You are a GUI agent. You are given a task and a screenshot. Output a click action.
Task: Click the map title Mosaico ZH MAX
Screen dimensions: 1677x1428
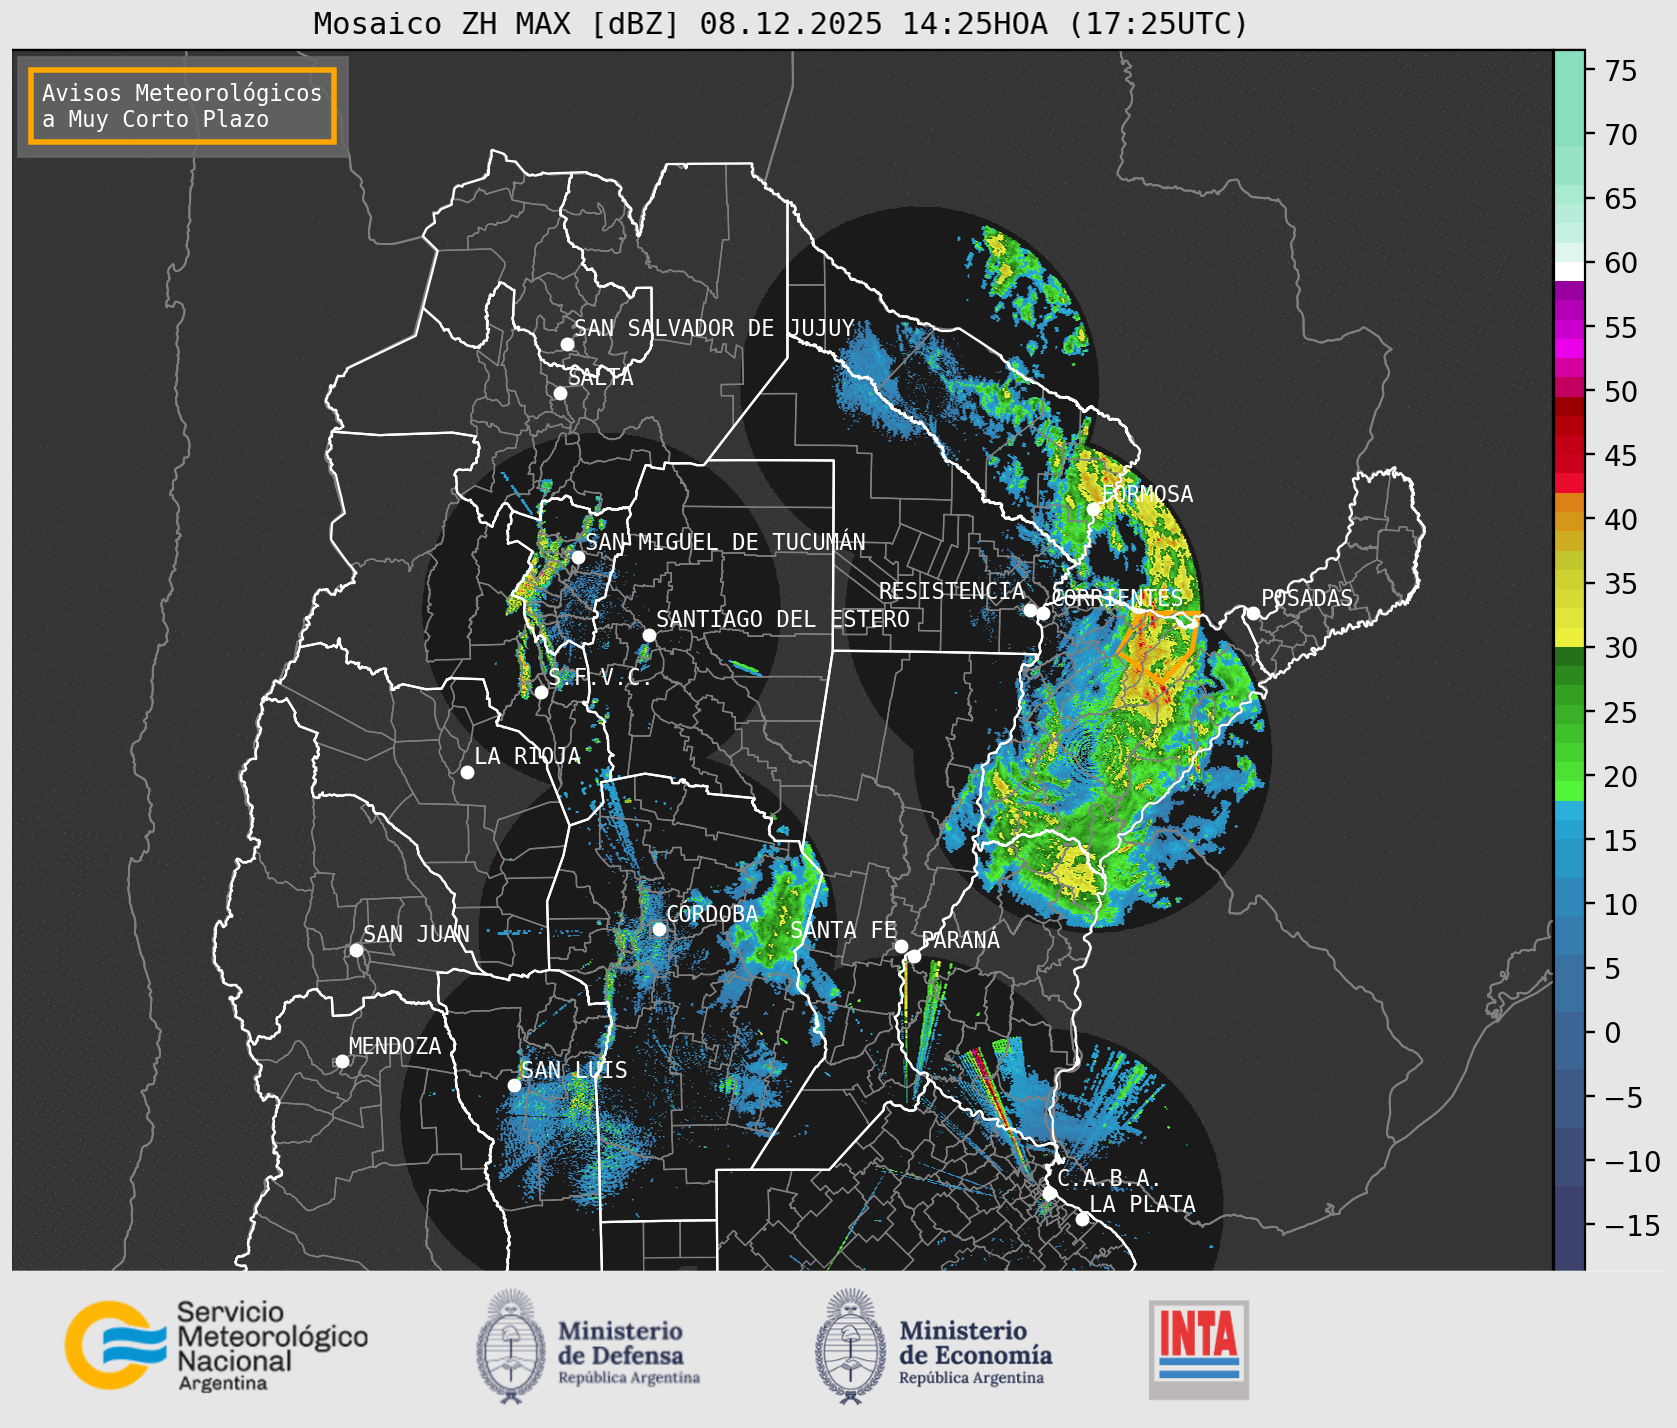coord(781,23)
